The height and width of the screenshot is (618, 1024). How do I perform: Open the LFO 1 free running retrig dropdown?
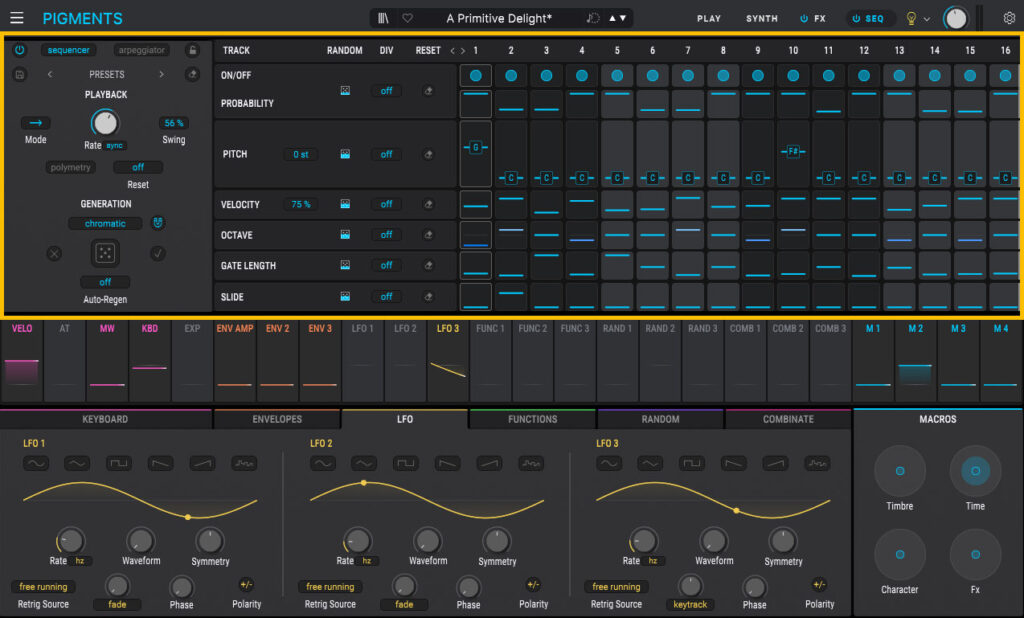pyautogui.click(x=43, y=587)
